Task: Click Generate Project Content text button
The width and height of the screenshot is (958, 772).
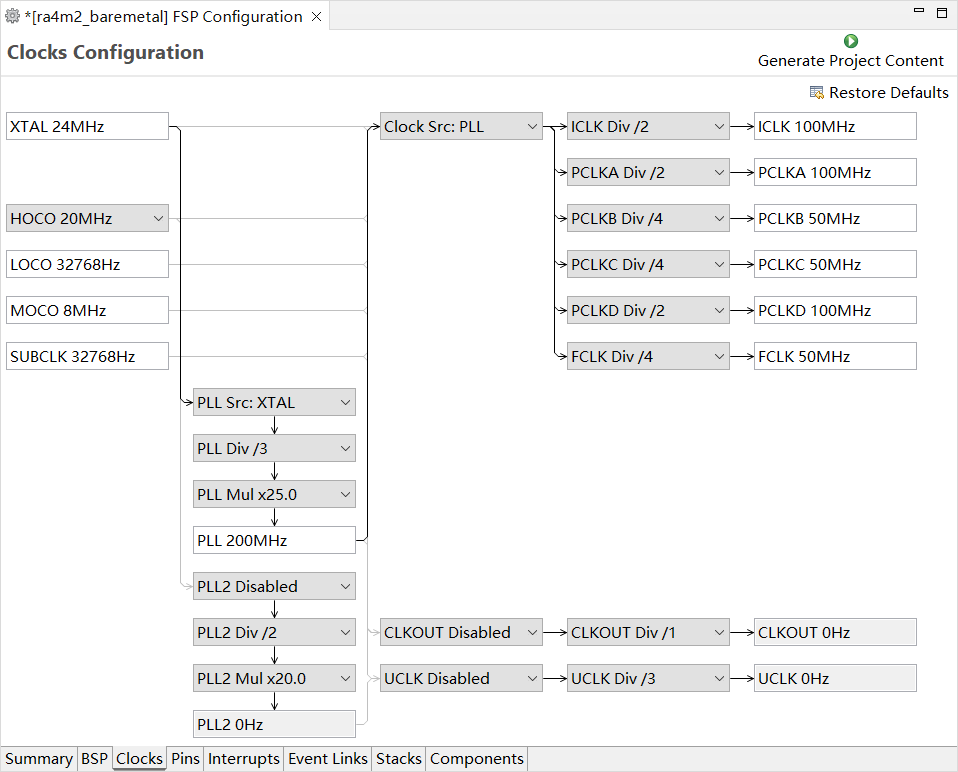Action: click(x=850, y=60)
